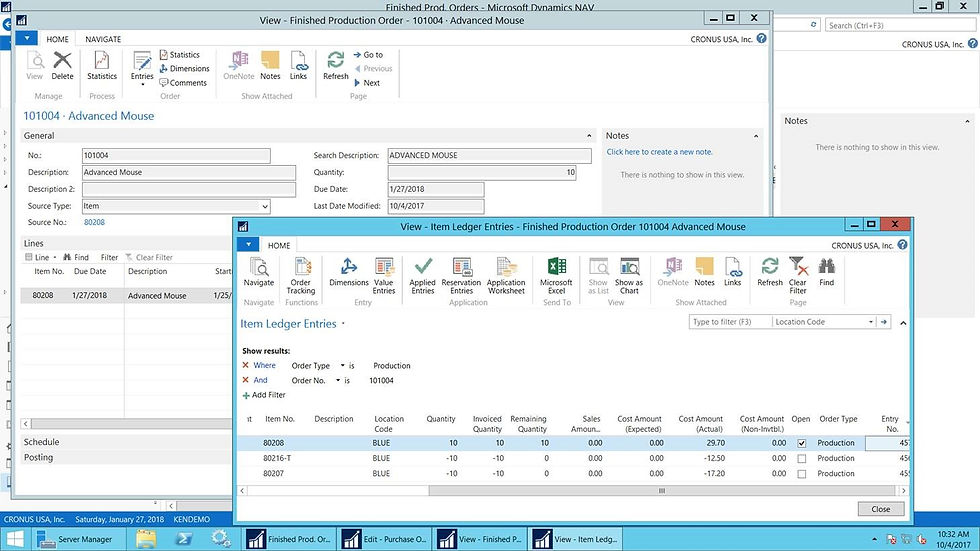980x551 pixels.
Task: Close the Item Ledger Entries window with Close button
Action: coord(881,509)
